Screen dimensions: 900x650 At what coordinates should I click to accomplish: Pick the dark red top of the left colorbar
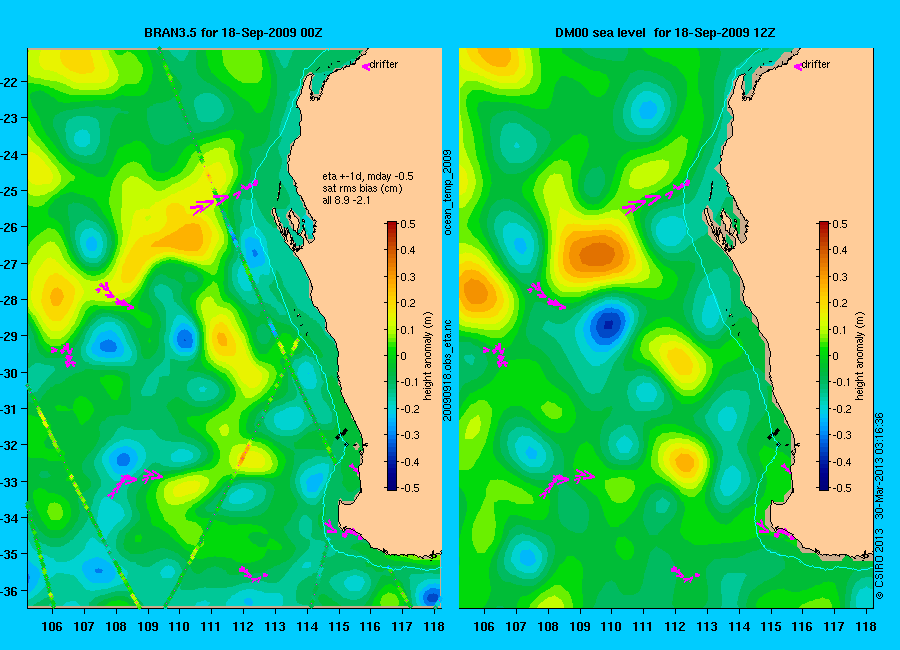pos(391,225)
